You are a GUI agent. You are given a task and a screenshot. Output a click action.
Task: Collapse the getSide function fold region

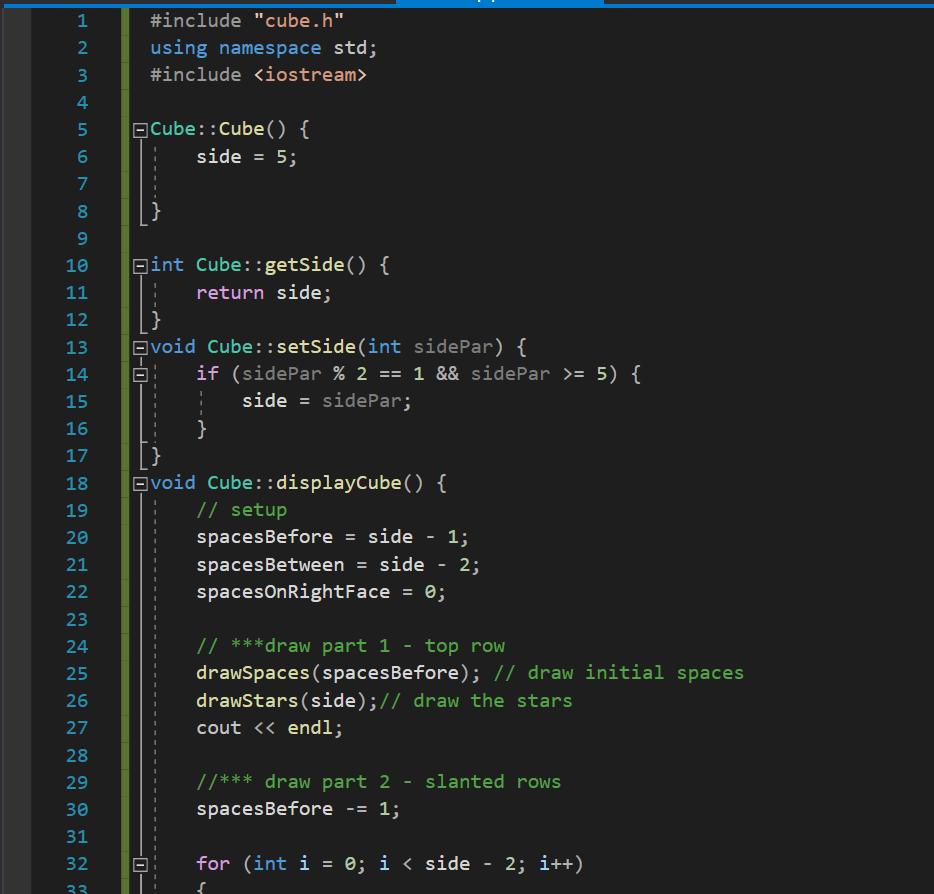140,264
